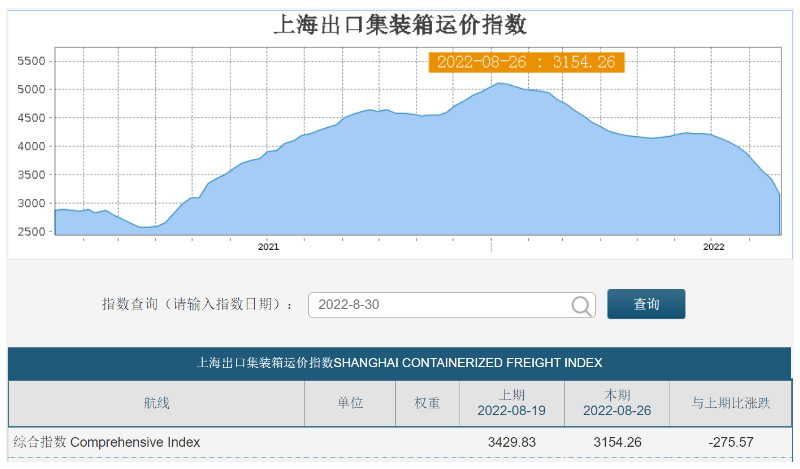This screenshot has width=800, height=469.
Task: Click the 指数查询 date prompt label
Action: tap(197, 305)
